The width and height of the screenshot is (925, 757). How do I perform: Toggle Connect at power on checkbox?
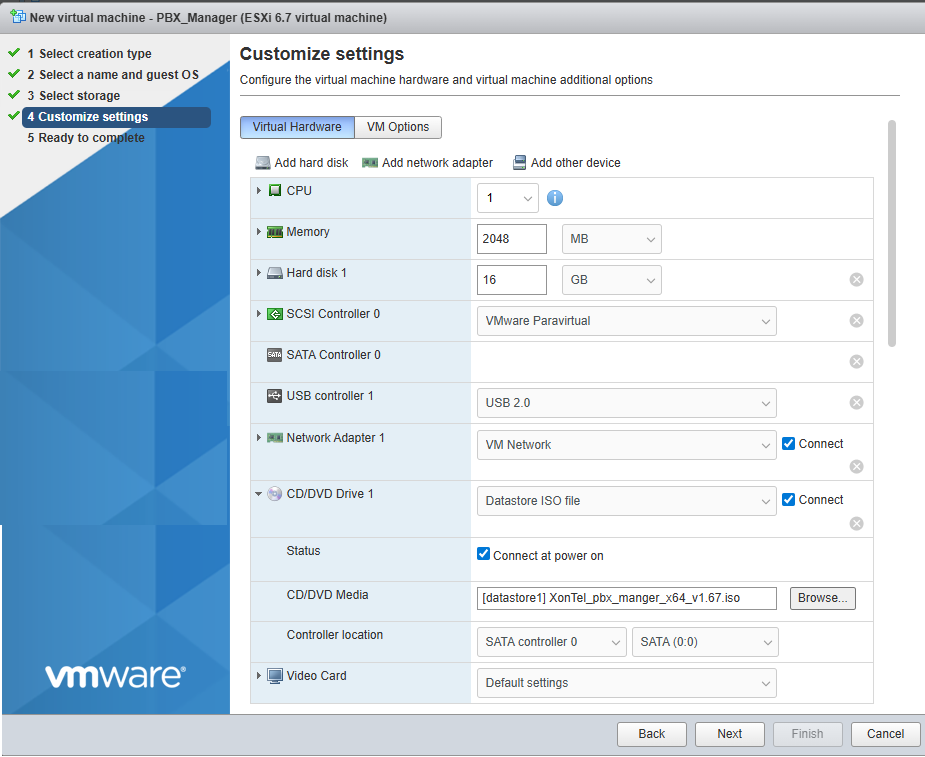484,555
